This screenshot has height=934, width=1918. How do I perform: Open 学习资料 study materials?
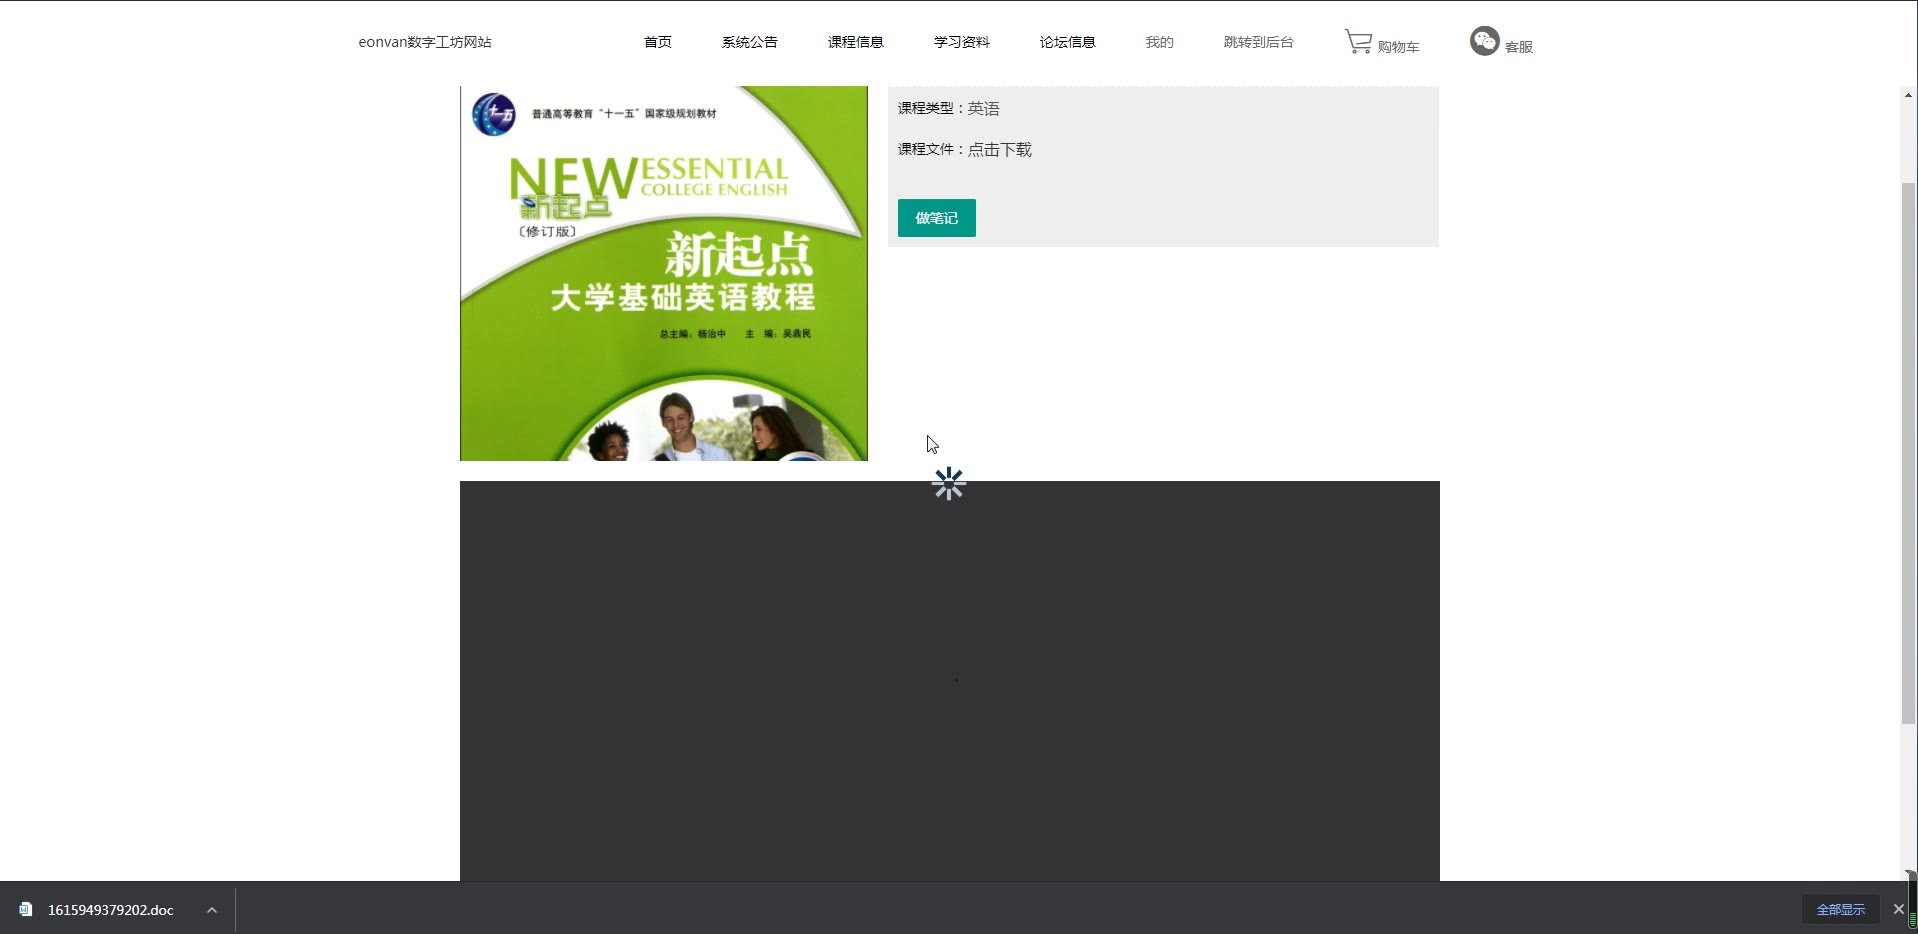961,42
